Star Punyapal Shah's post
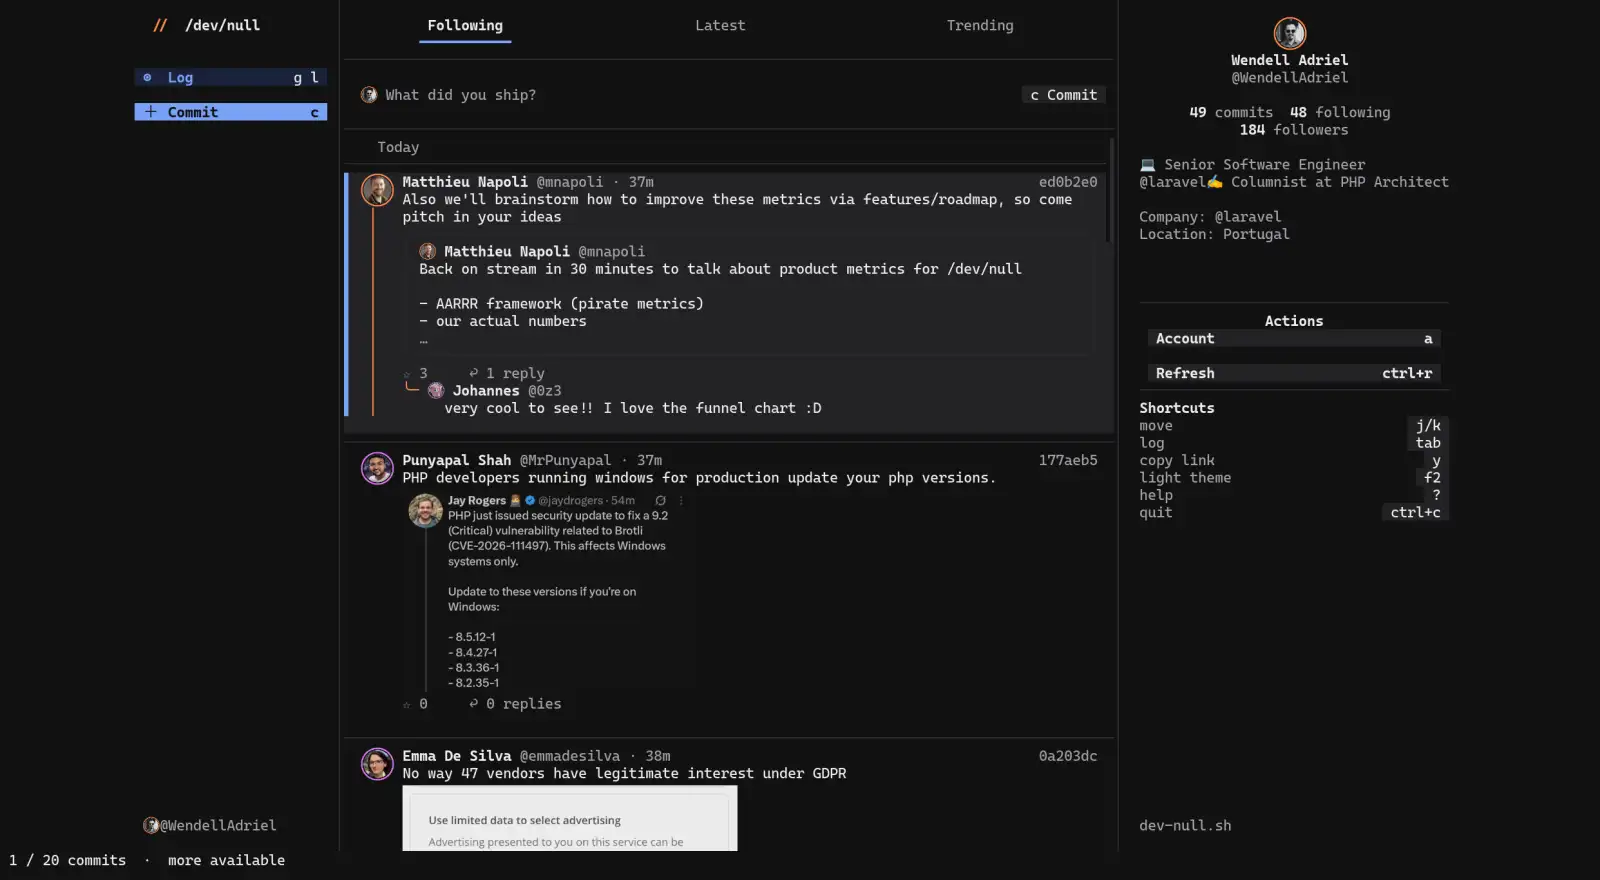Screen dimensions: 1600x880 click(407, 705)
